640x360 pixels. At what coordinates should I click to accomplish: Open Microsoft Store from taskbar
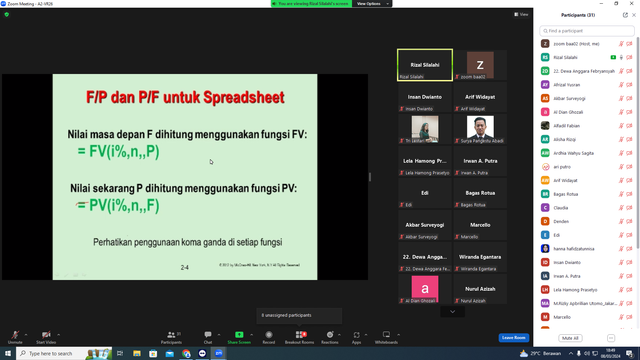pyautogui.click(x=153, y=353)
